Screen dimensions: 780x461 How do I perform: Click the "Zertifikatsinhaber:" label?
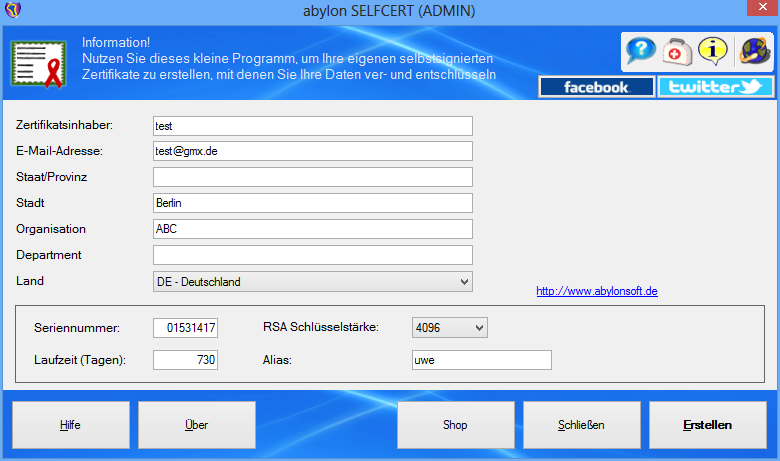tap(65, 125)
